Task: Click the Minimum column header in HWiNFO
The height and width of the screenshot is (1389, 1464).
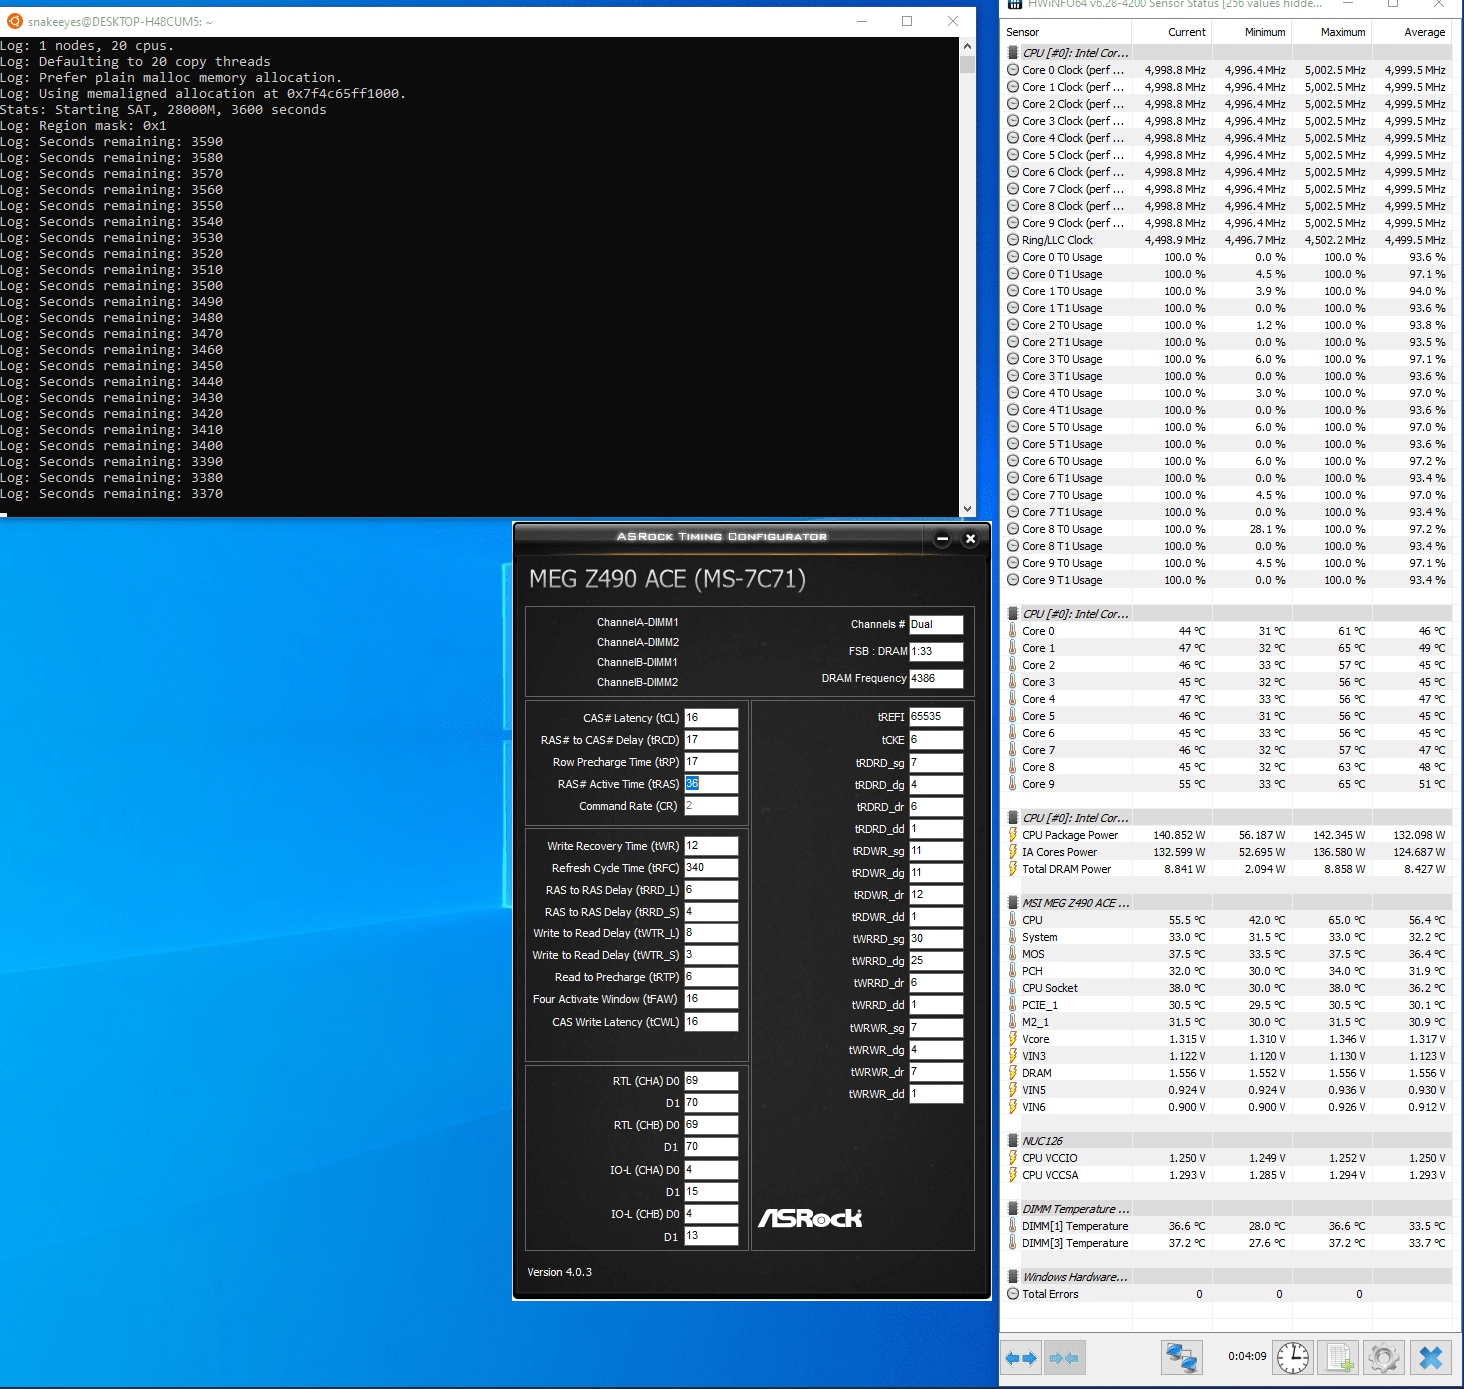Action: click(1252, 32)
